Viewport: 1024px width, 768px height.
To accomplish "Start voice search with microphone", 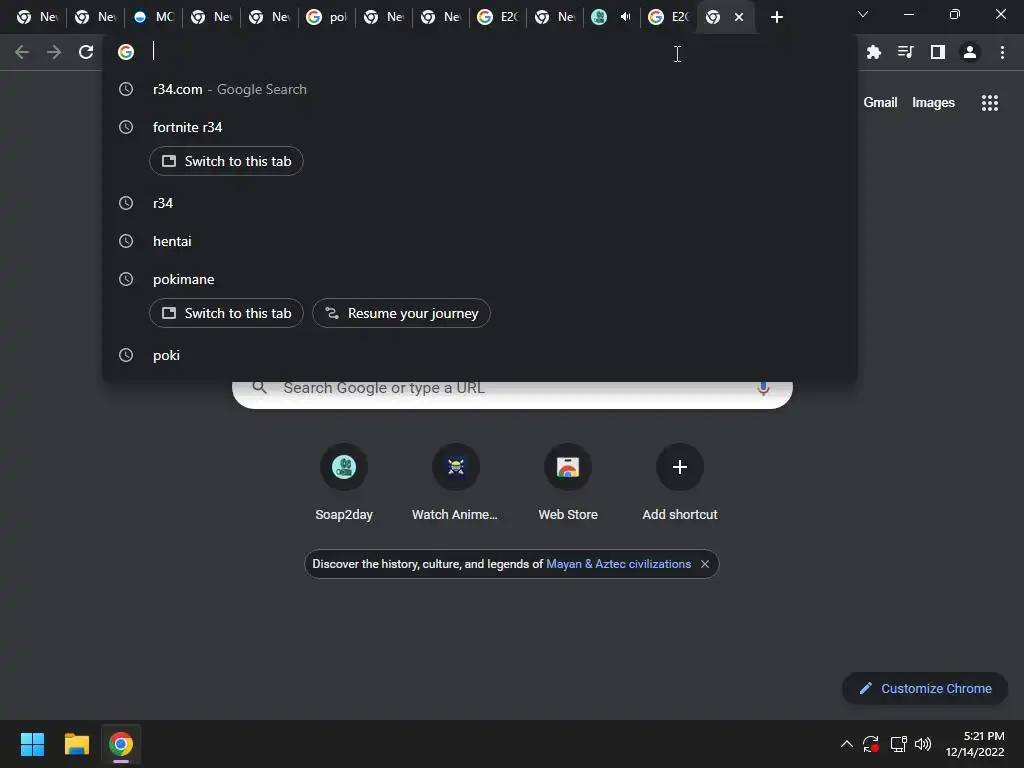I will pyautogui.click(x=763, y=389).
